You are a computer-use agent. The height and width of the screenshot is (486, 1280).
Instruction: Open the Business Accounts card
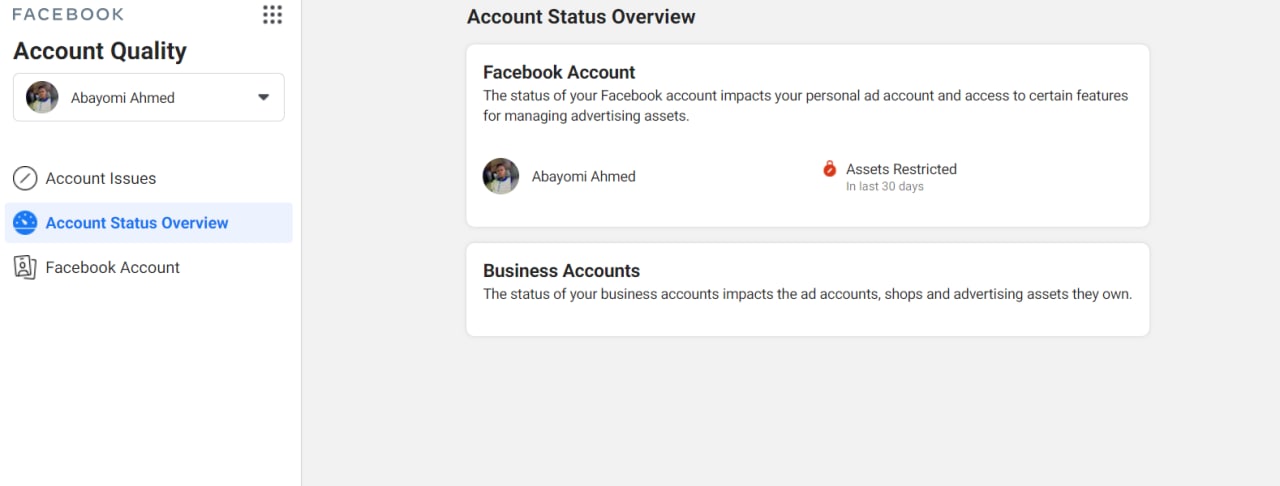tap(808, 289)
